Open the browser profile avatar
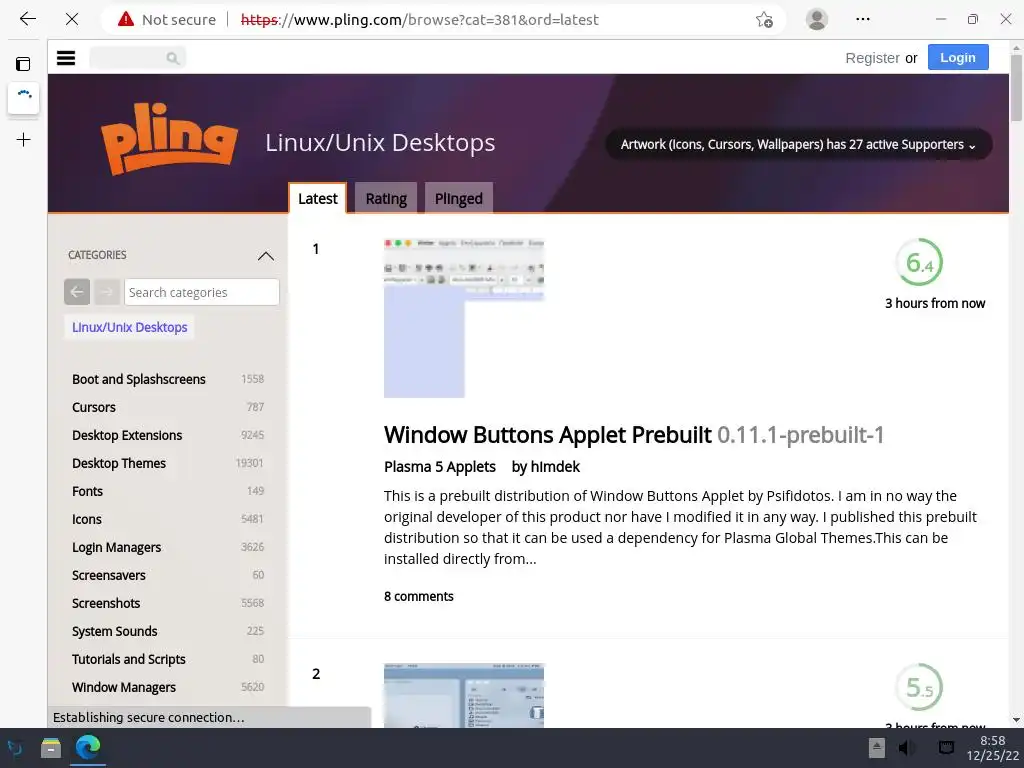Viewport: 1024px width, 768px height. coord(816,19)
